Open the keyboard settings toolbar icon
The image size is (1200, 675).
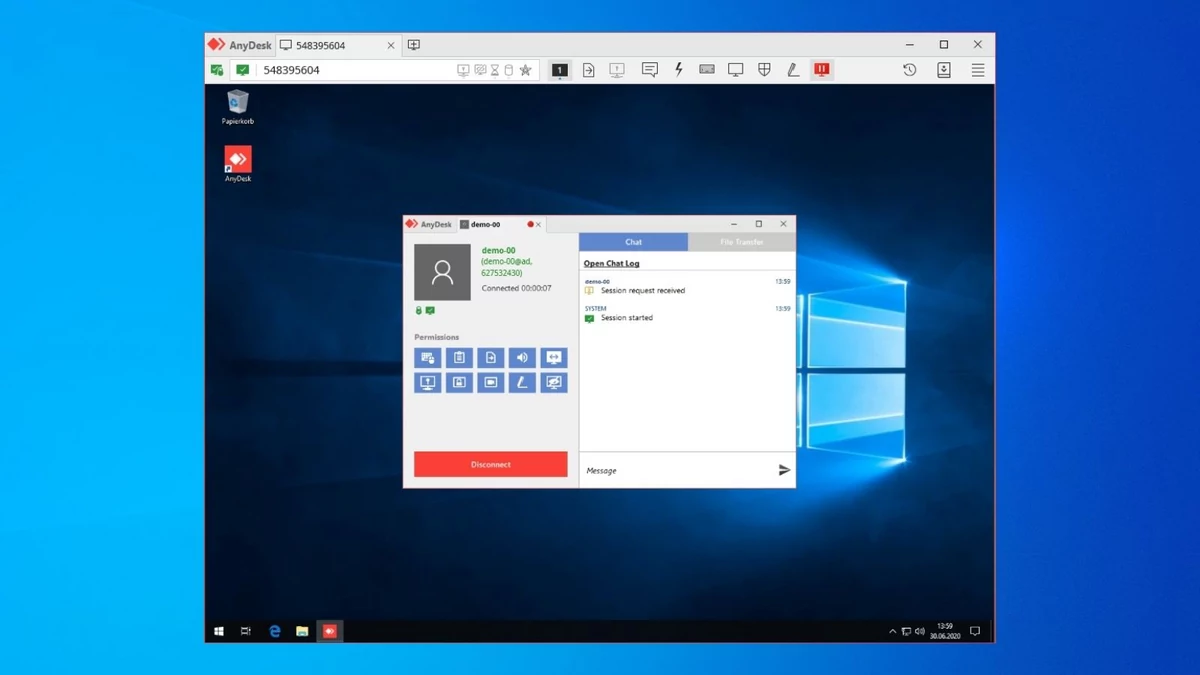tap(707, 70)
